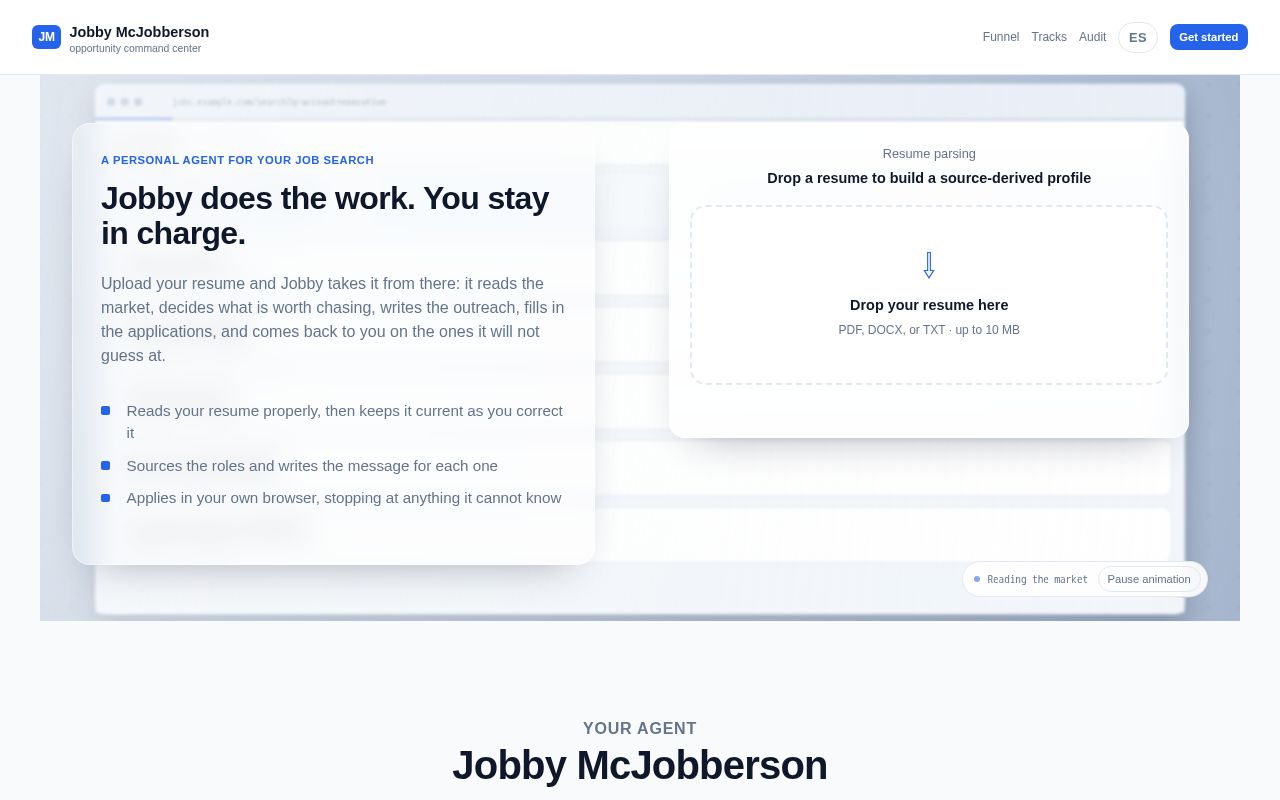Open the Tracks nav link

click(1049, 37)
